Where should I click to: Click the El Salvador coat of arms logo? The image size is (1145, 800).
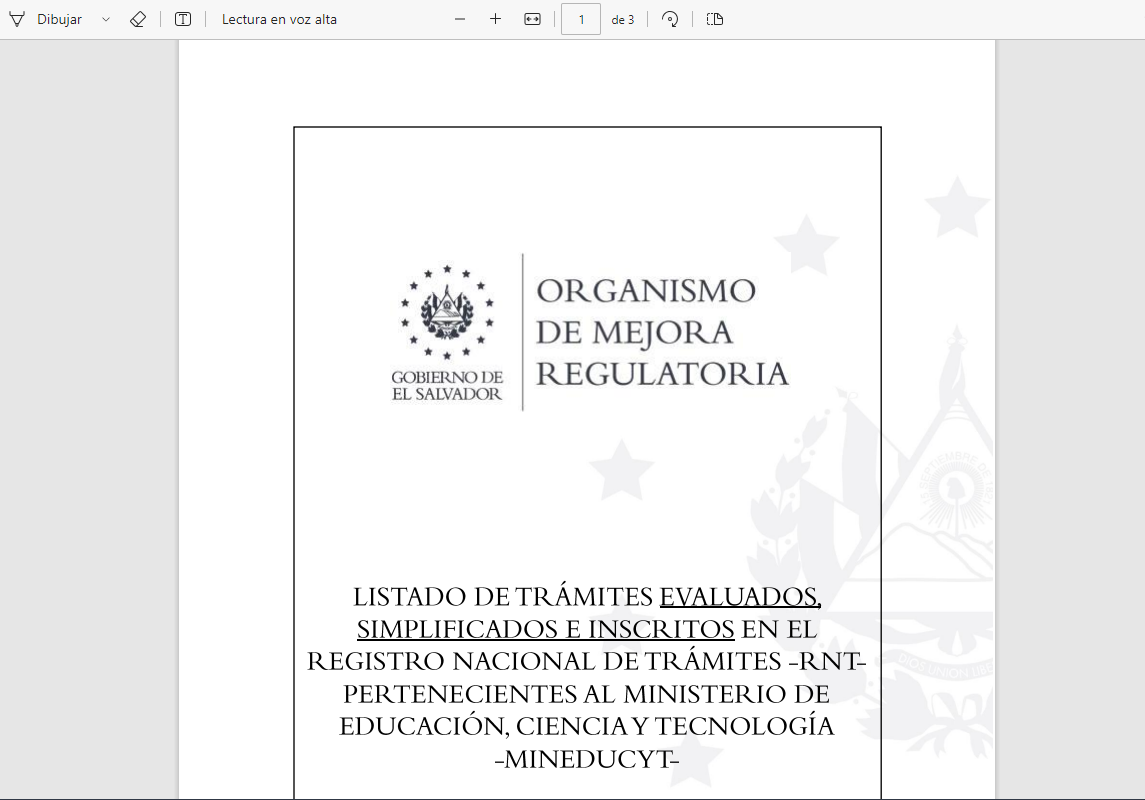447,312
